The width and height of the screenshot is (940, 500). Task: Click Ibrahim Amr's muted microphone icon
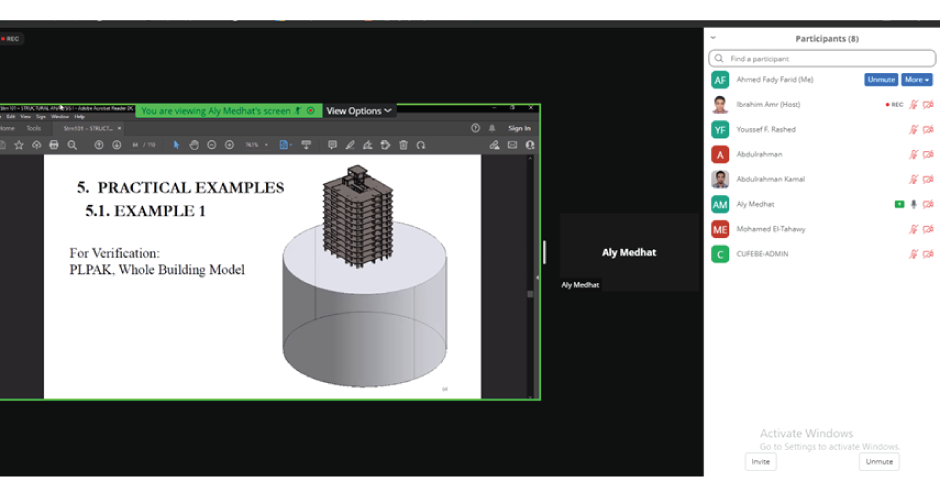pyautogui.click(x=913, y=104)
